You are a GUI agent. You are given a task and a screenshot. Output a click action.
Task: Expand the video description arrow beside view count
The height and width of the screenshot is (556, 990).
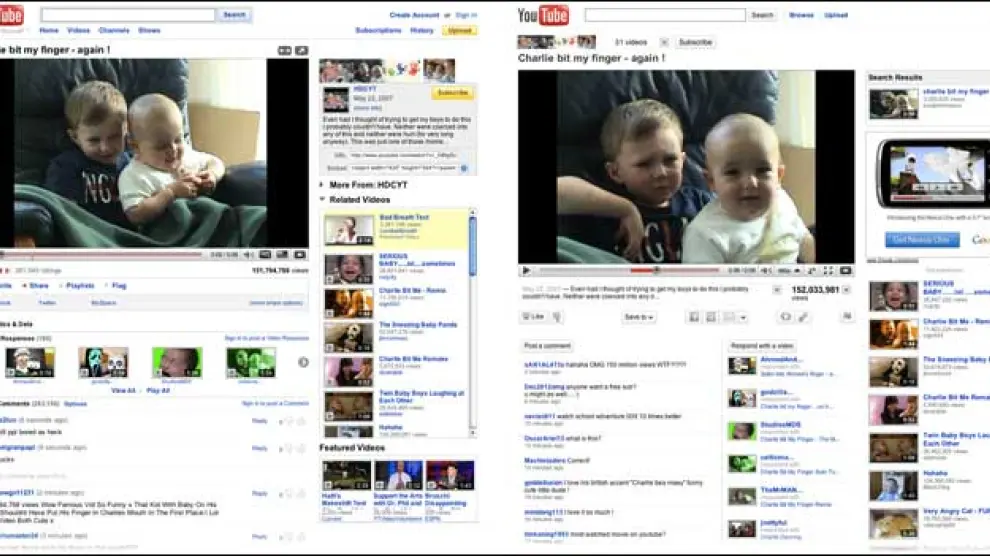pyautogui.click(x=848, y=290)
